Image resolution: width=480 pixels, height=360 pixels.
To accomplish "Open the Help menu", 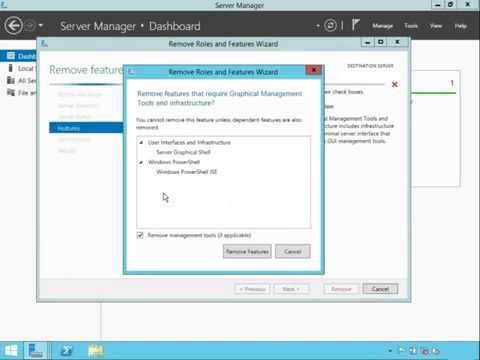I will [x=460, y=26].
